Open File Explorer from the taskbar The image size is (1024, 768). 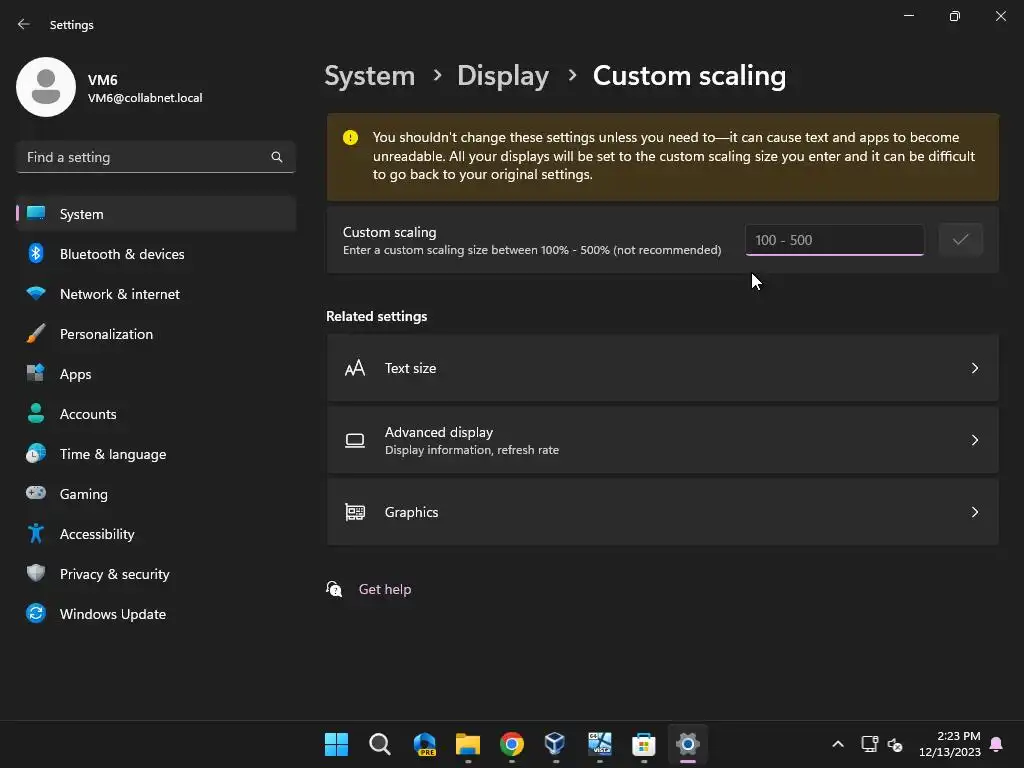point(468,744)
